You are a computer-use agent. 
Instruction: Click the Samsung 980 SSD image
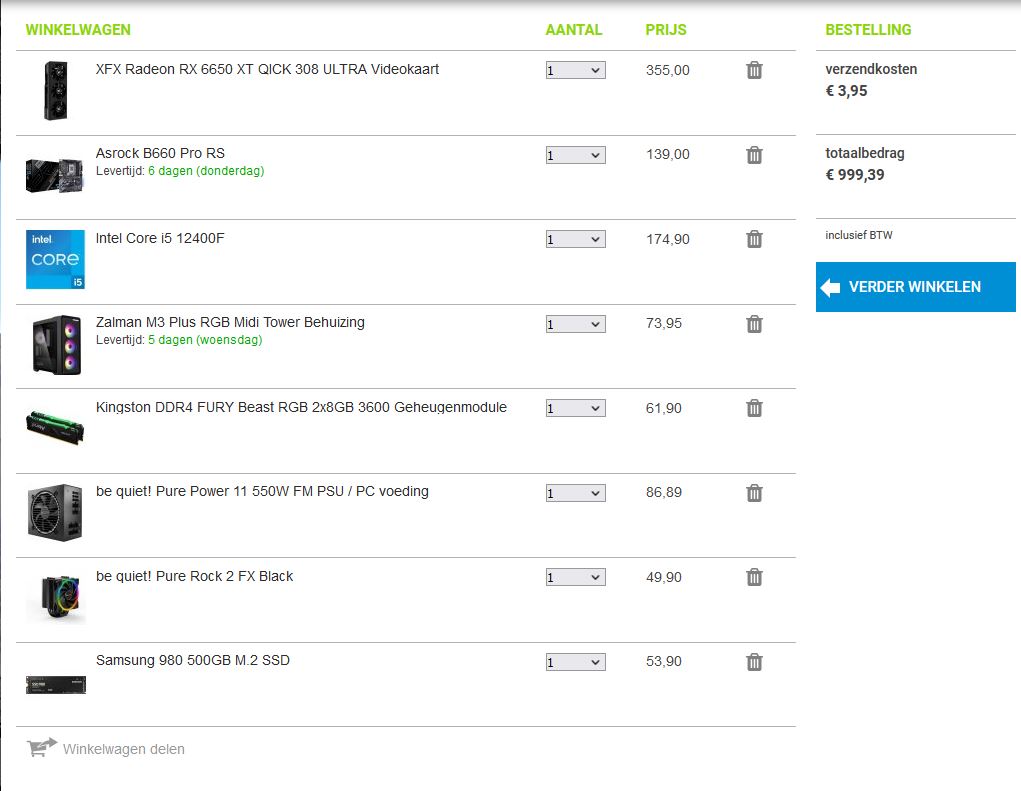(x=56, y=685)
